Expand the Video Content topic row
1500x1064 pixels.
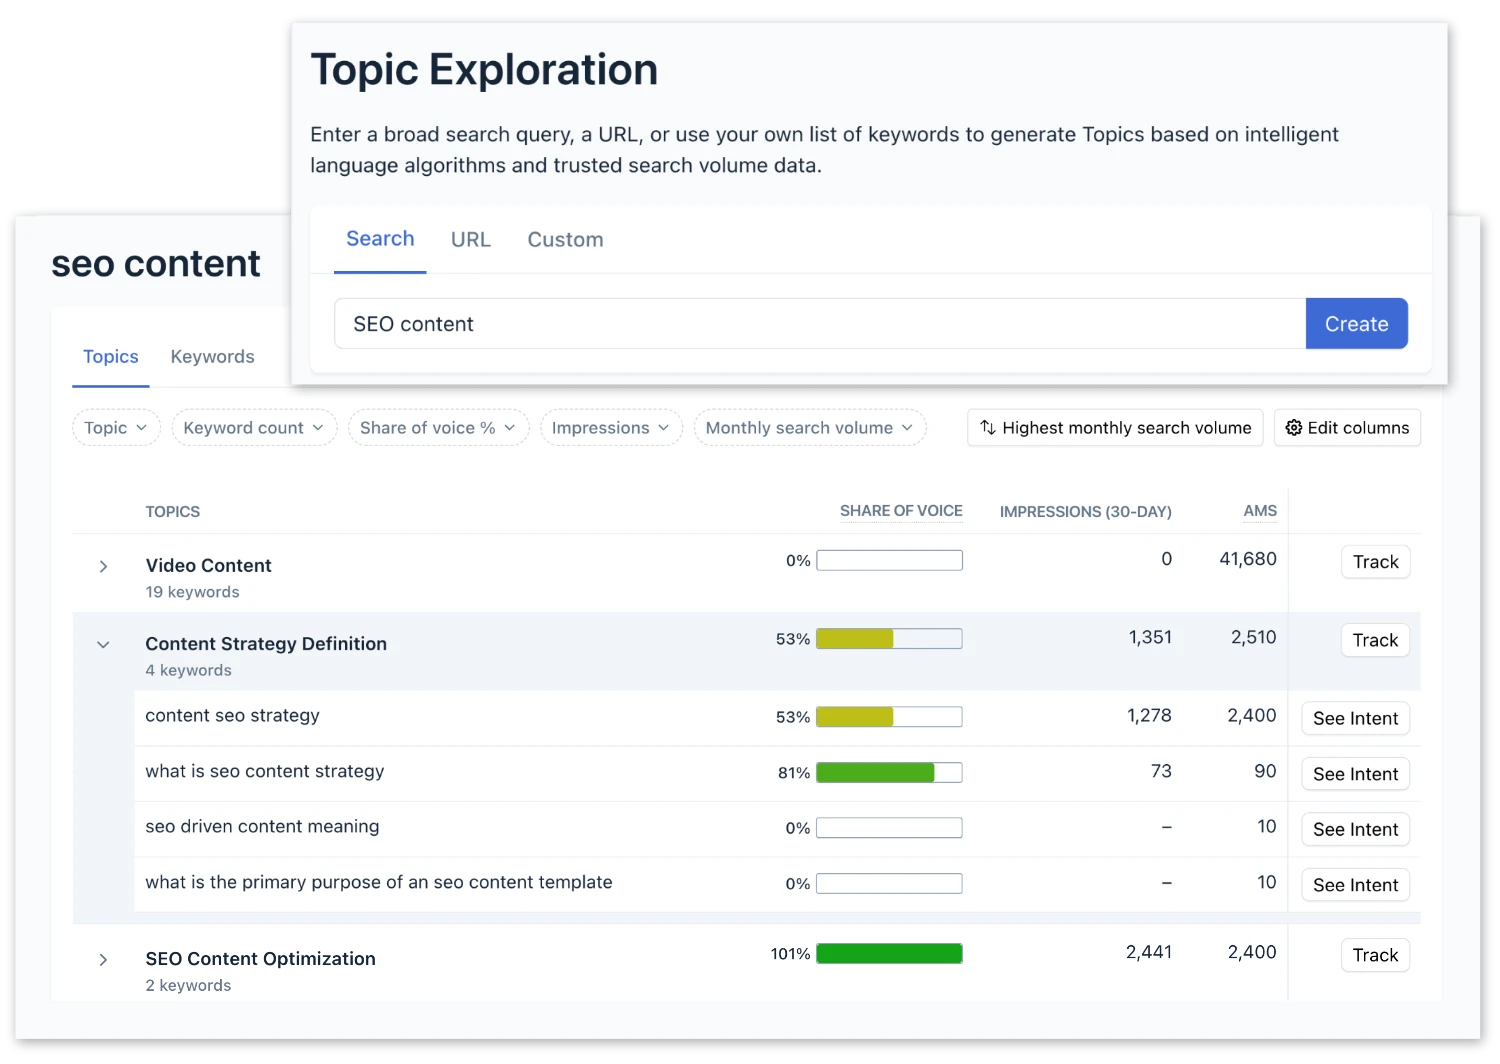click(103, 566)
